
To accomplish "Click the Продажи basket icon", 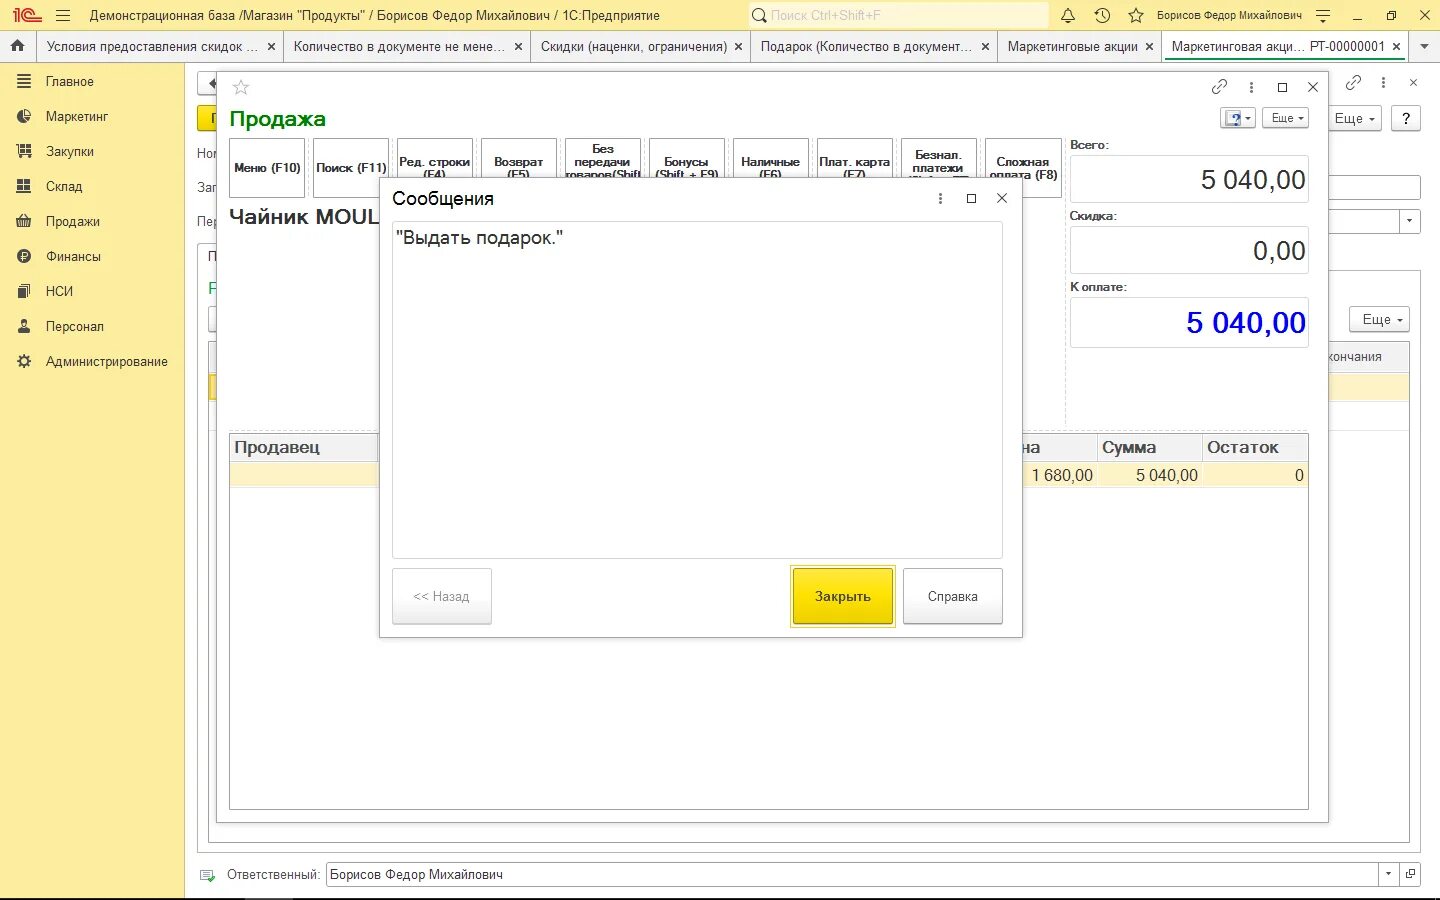I will [24, 221].
